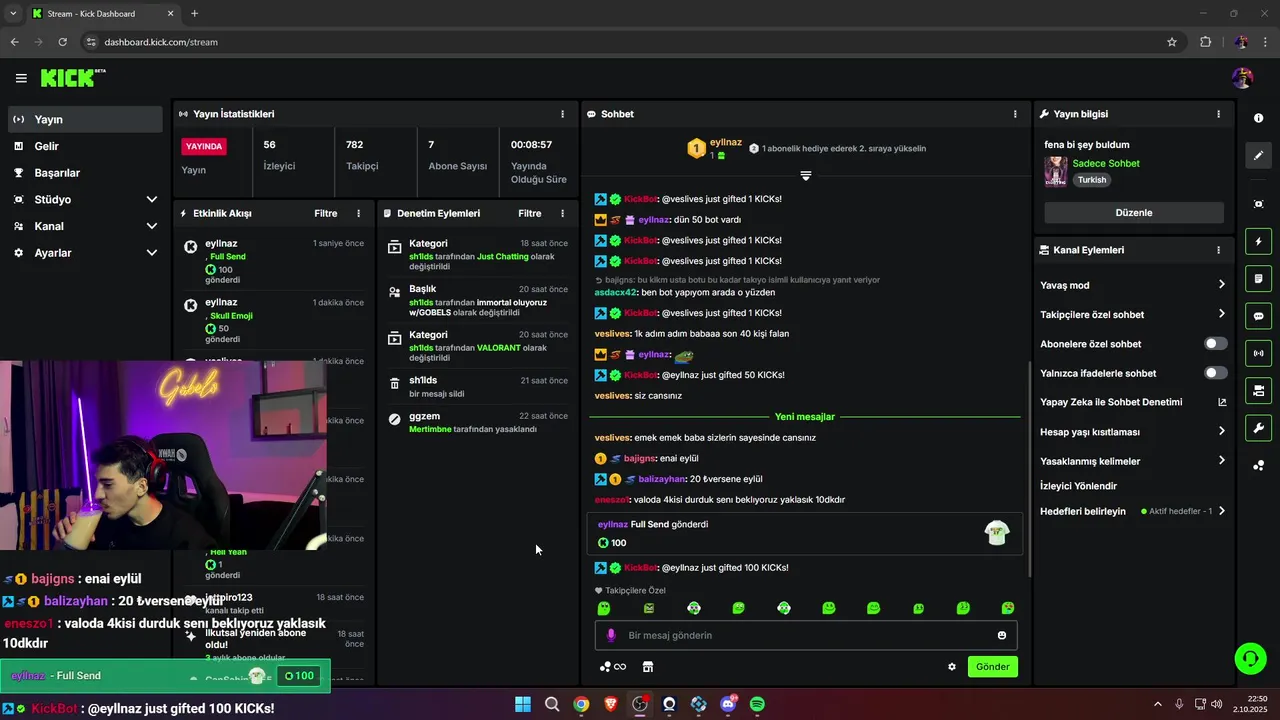This screenshot has width=1280, height=720.
Task: Click the Düzenle button
Action: click(x=1134, y=213)
